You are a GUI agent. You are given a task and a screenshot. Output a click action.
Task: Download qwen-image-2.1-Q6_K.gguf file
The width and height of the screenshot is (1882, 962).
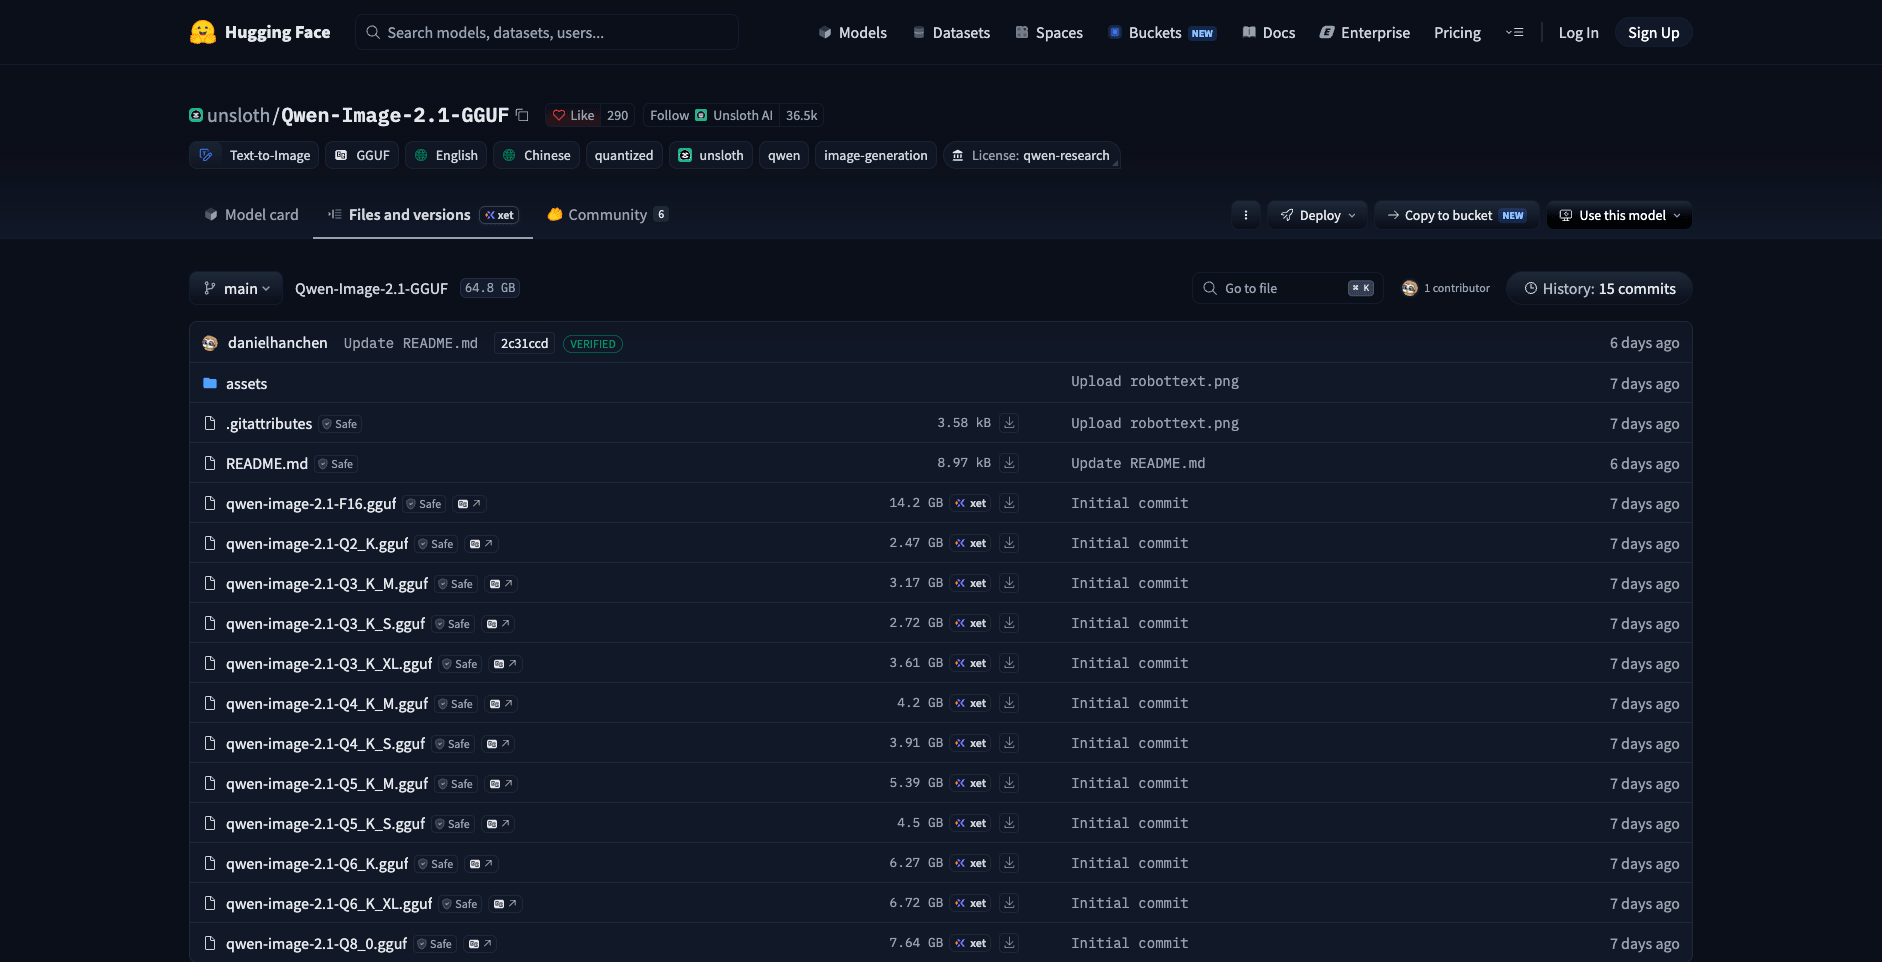click(1009, 863)
